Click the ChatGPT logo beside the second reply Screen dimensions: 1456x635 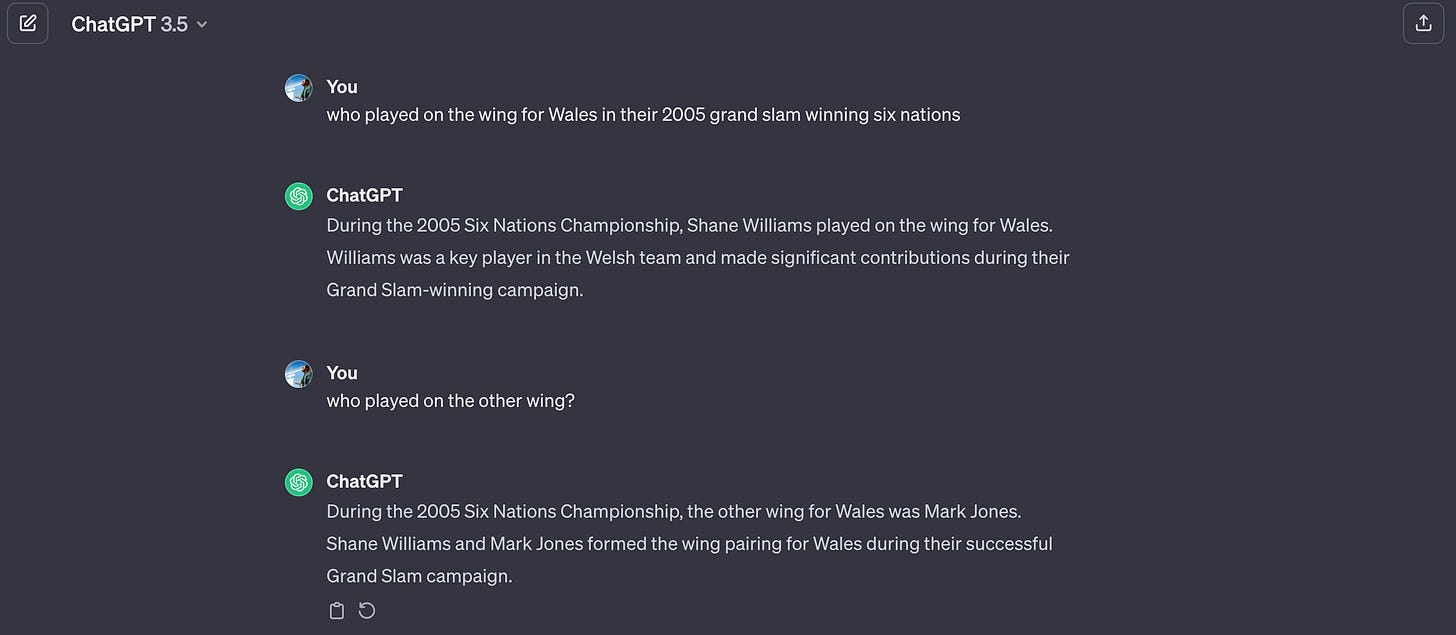[298, 482]
